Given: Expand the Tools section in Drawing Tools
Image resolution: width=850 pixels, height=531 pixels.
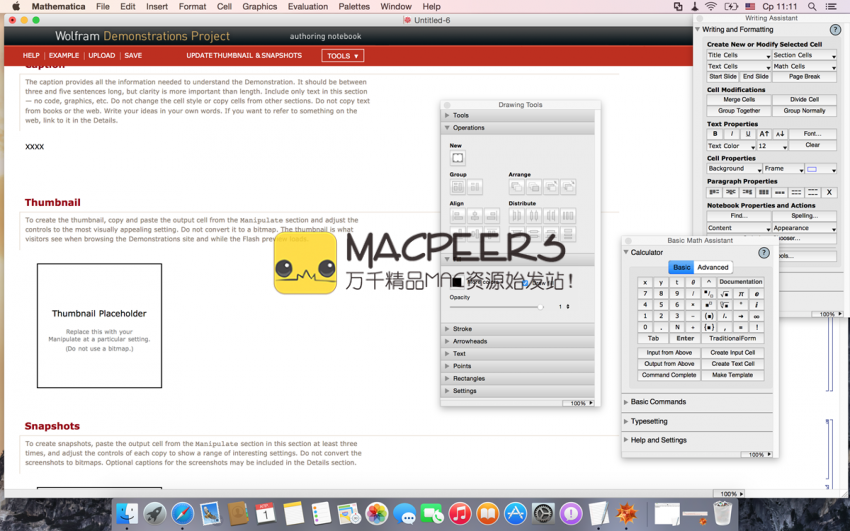Looking at the screenshot, I should coord(447,115).
